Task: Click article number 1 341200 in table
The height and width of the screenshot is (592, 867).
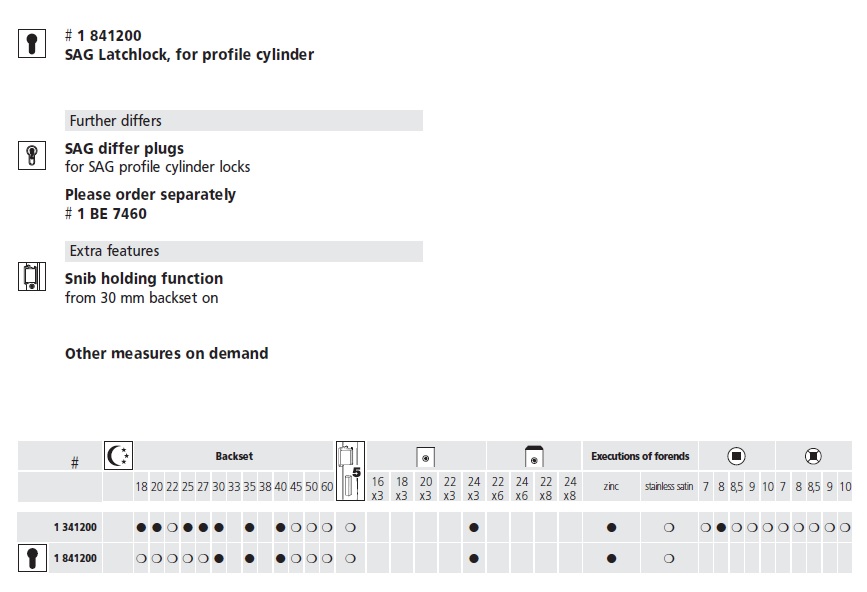Action: tap(75, 527)
